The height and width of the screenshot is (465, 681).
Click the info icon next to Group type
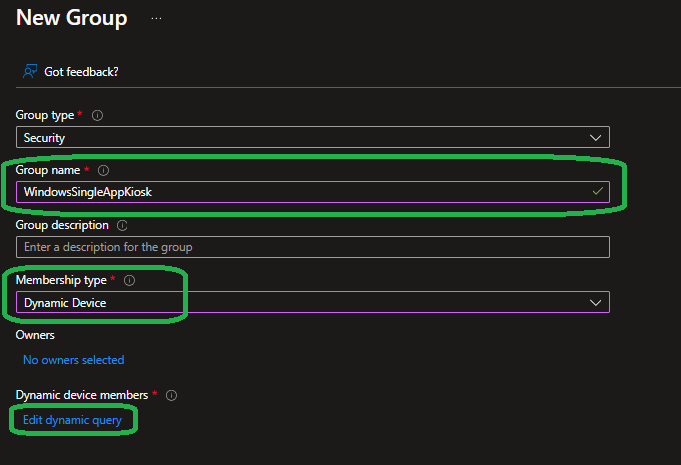pos(97,116)
